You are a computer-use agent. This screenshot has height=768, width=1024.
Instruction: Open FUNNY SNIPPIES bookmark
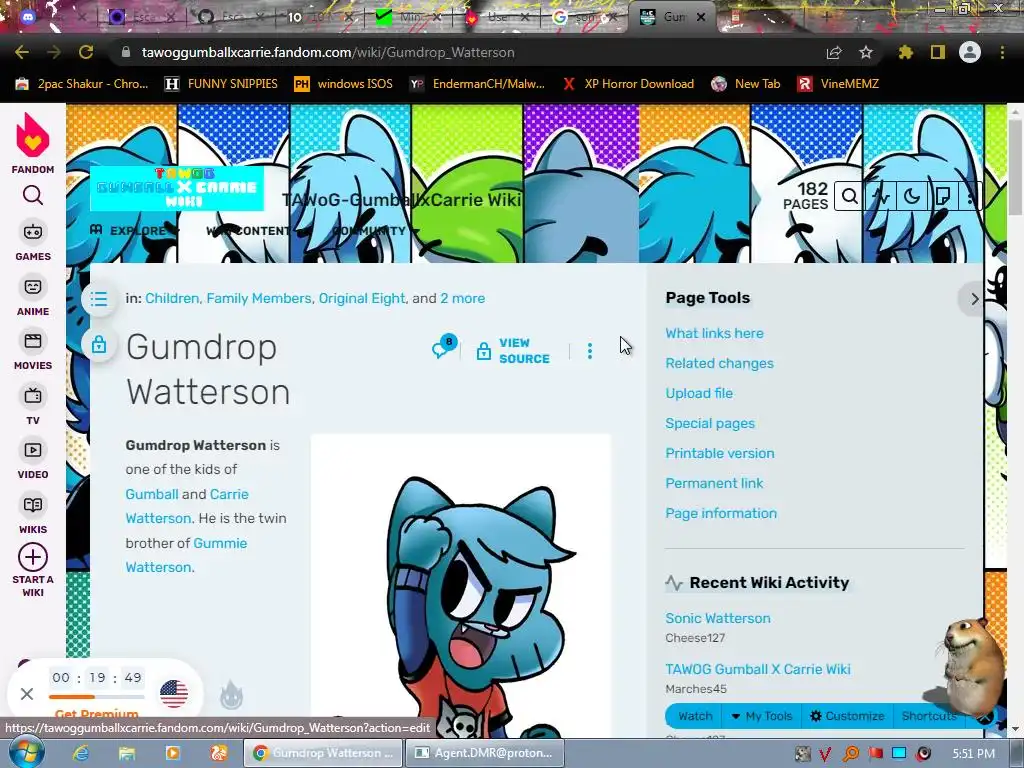(x=221, y=84)
